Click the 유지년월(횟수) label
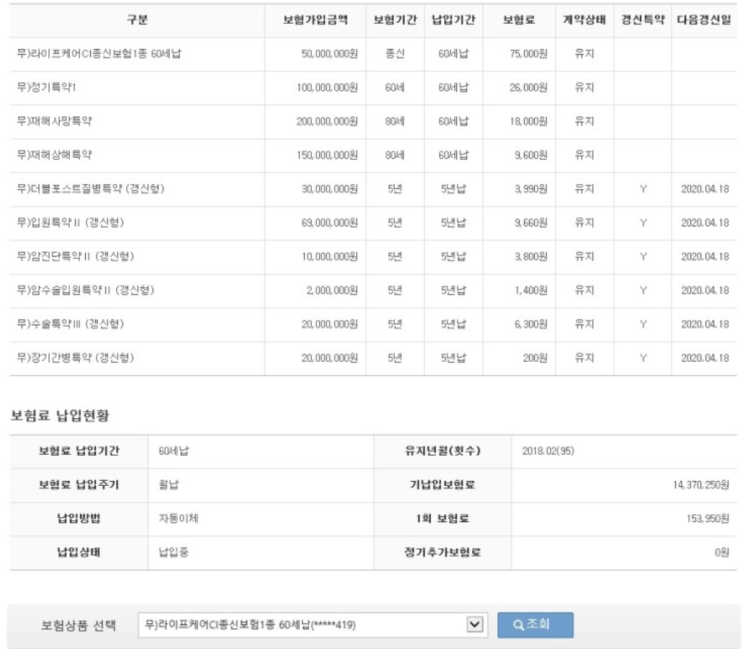This screenshot has height=649, width=743. point(443,451)
